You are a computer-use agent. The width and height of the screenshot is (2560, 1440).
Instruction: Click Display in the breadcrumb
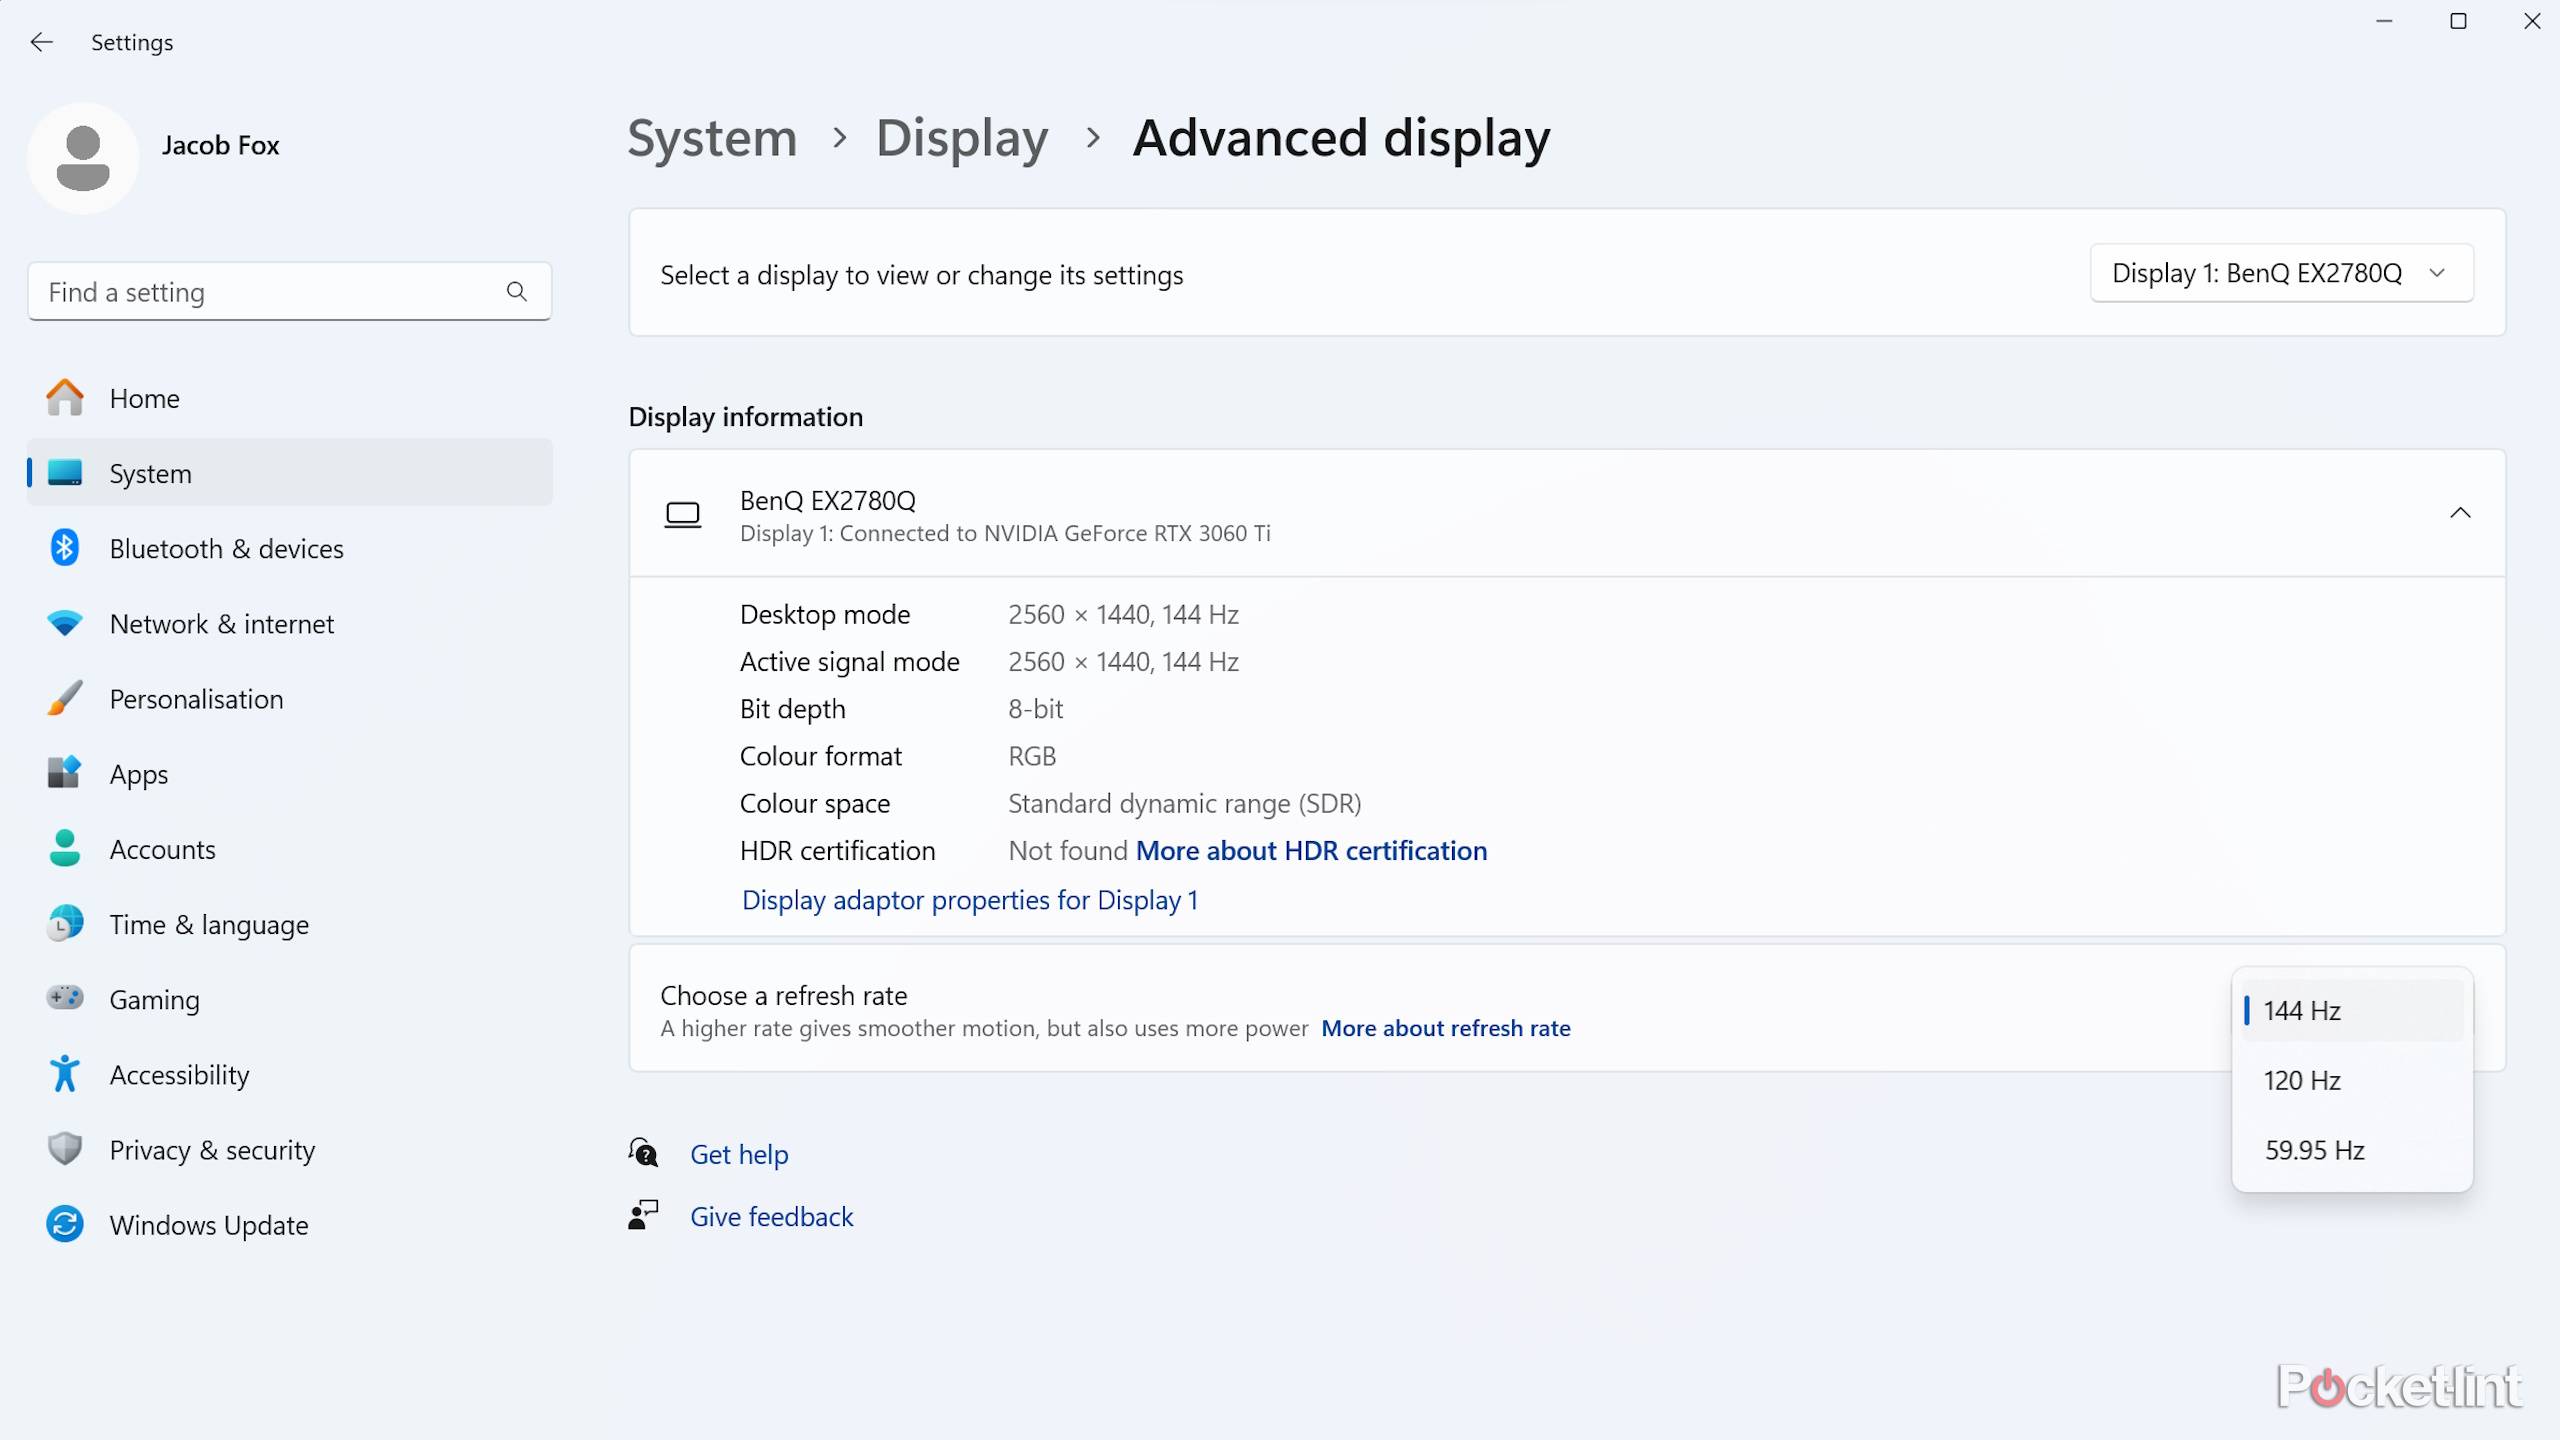[x=962, y=137]
